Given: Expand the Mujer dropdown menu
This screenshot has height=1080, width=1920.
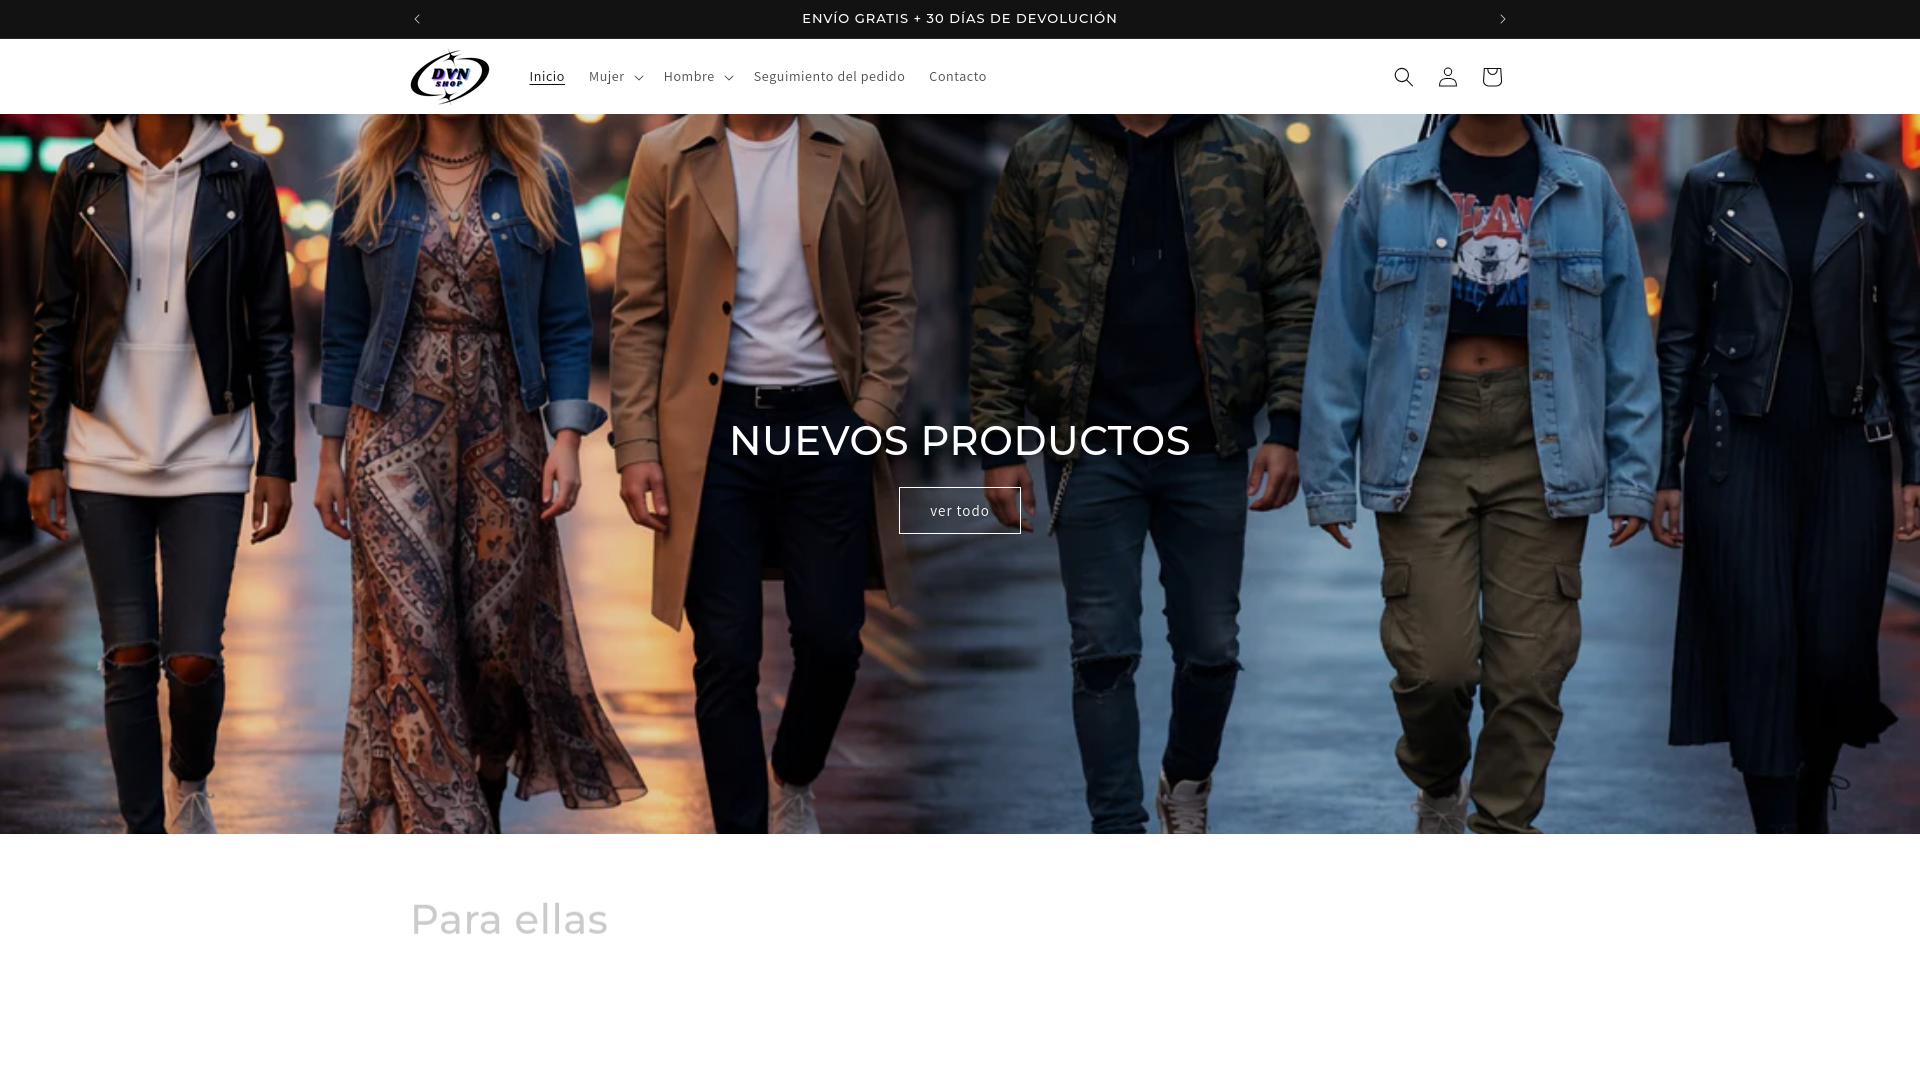Looking at the screenshot, I should tap(615, 77).
